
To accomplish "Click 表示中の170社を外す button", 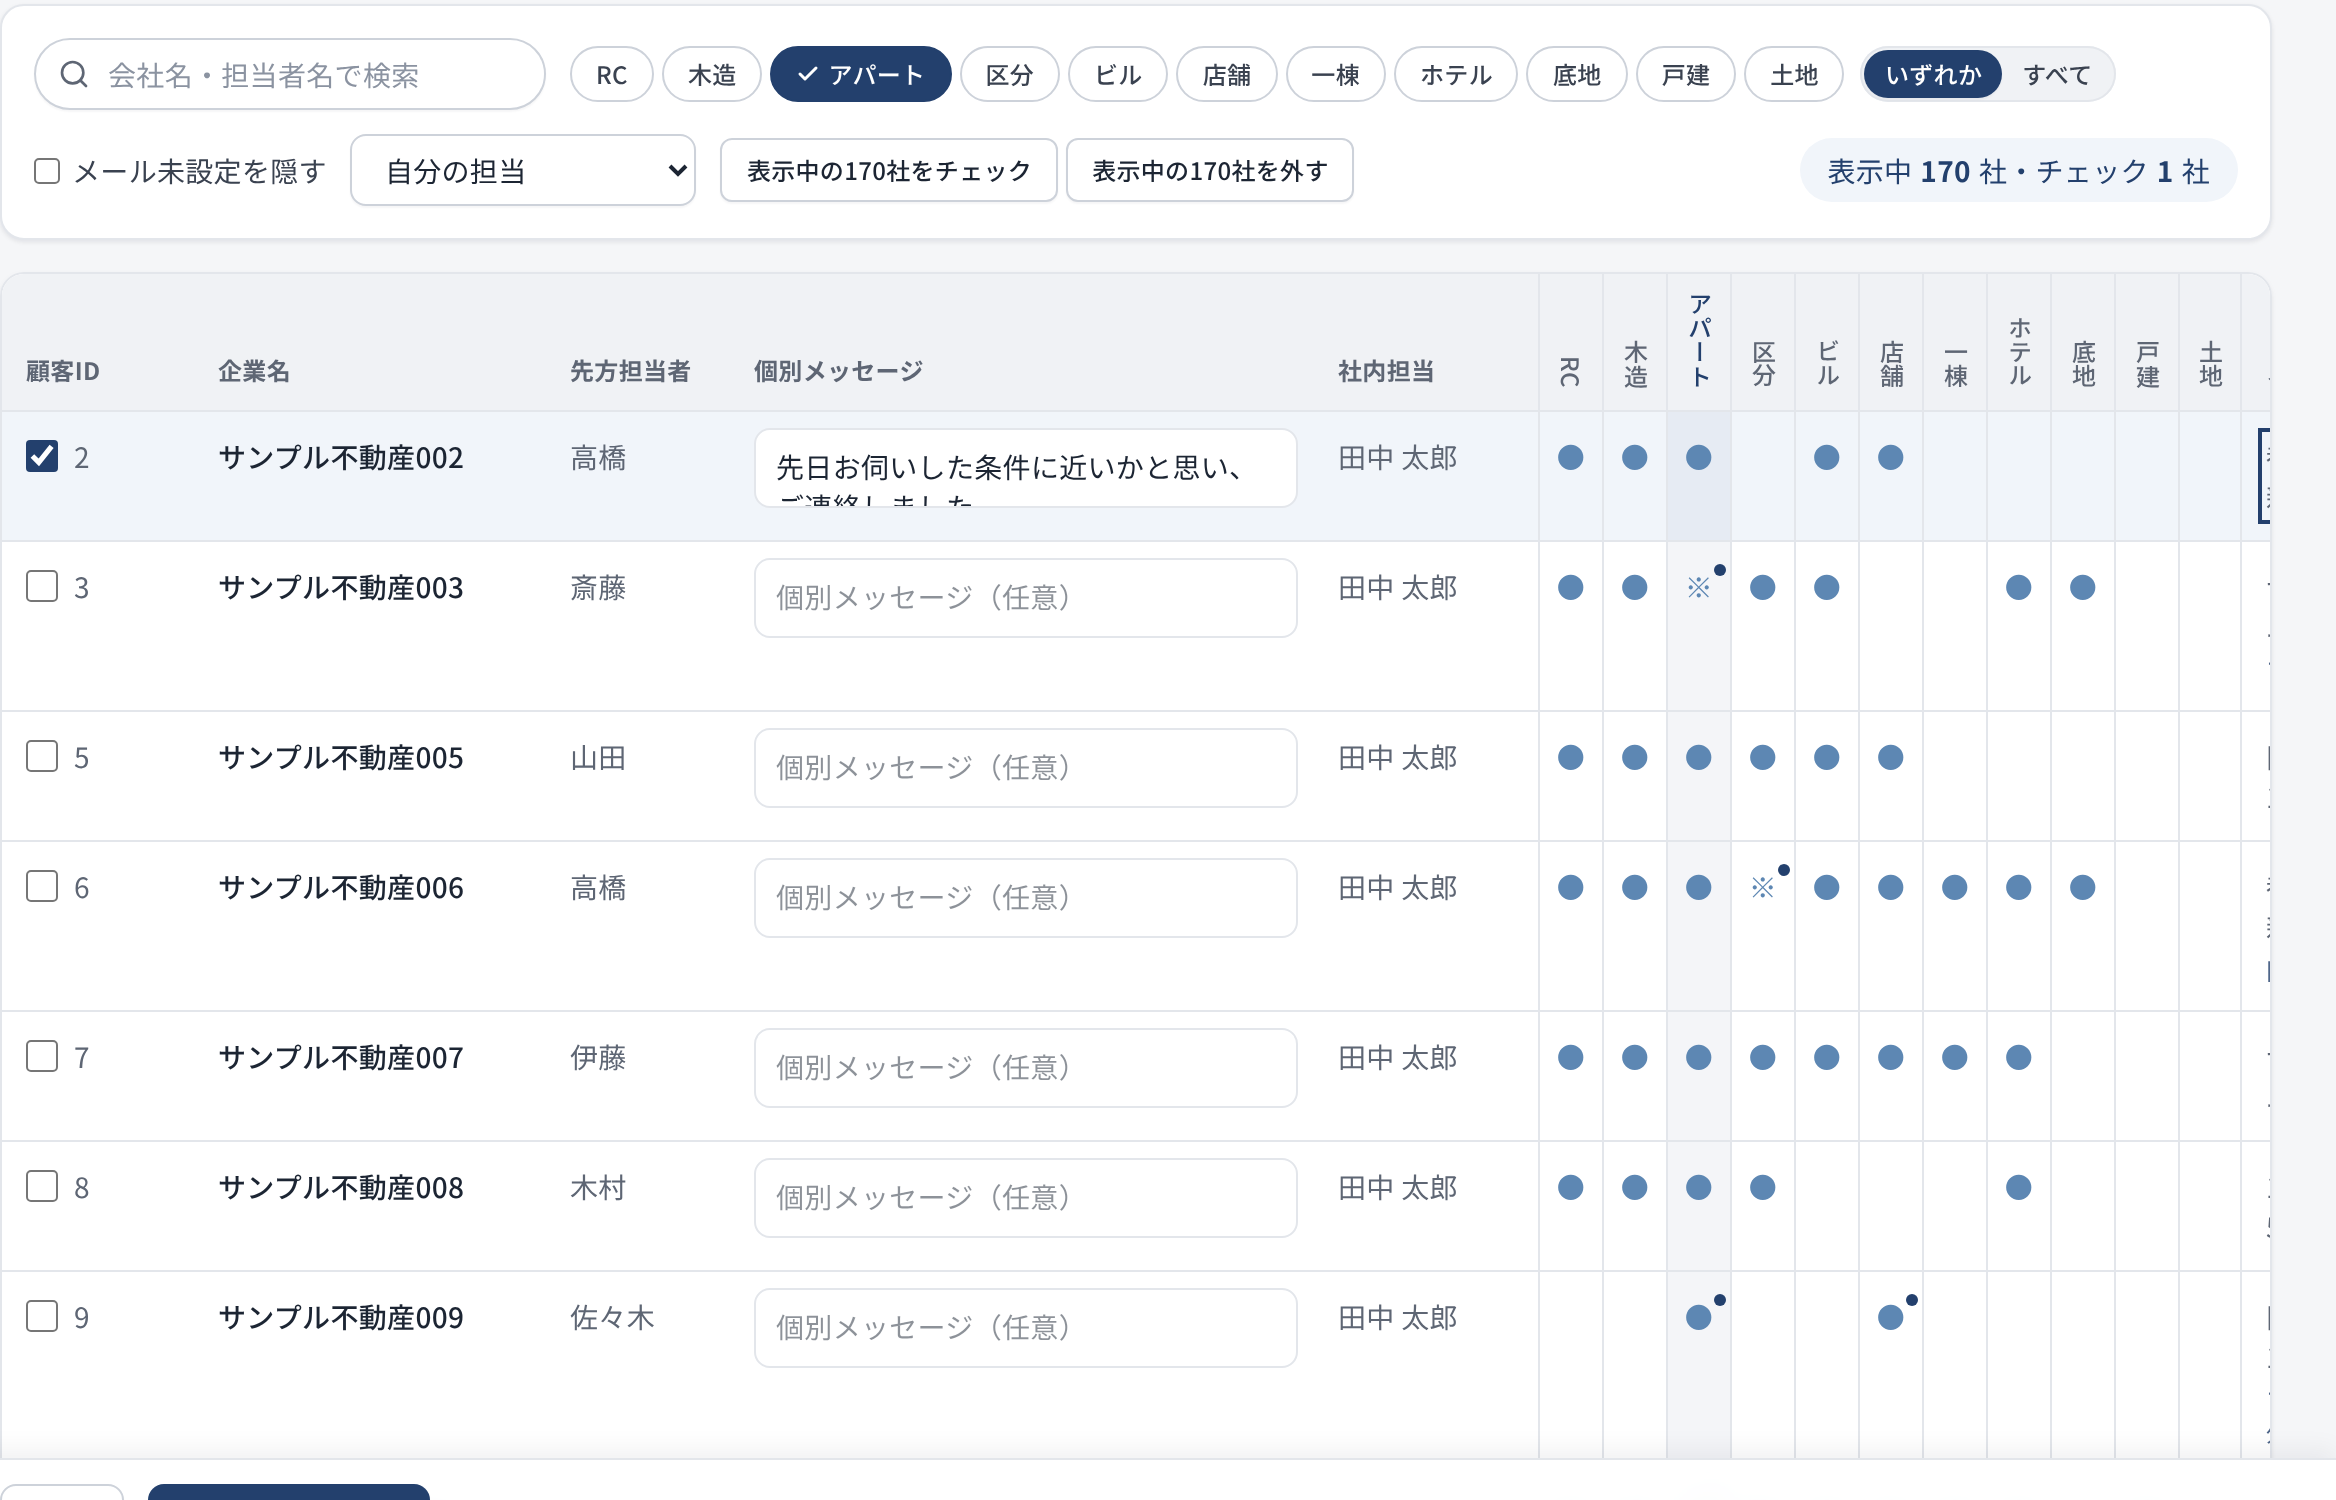I will [x=1210, y=171].
